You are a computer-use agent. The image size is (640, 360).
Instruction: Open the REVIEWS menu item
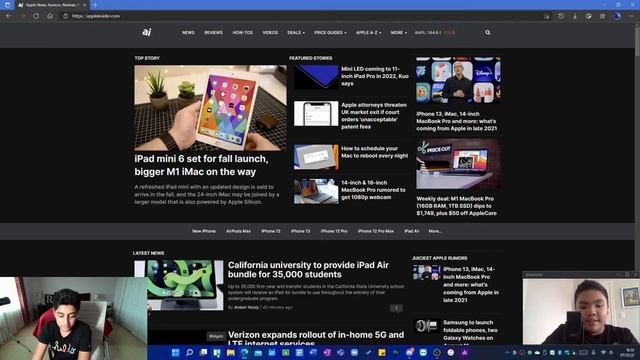point(213,33)
